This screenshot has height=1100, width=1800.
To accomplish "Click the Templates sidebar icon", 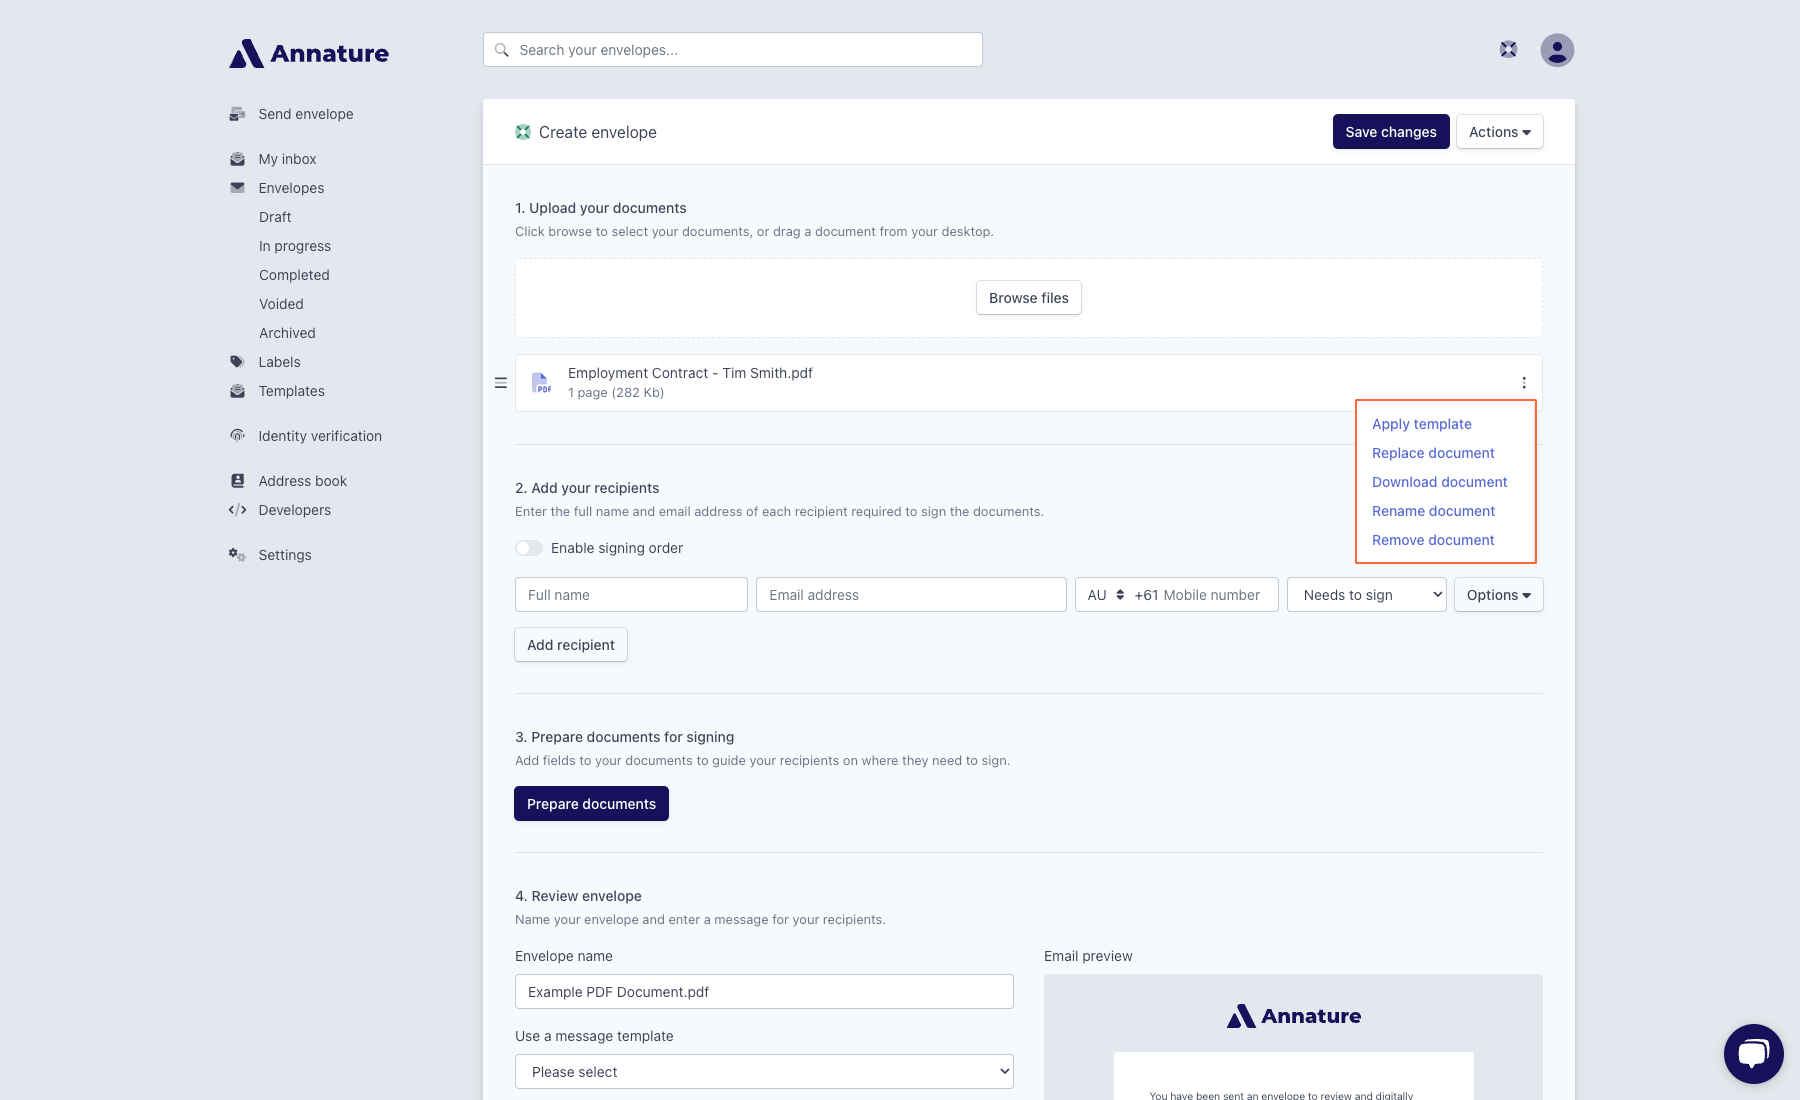I will pyautogui.click(x=237, y=391).
